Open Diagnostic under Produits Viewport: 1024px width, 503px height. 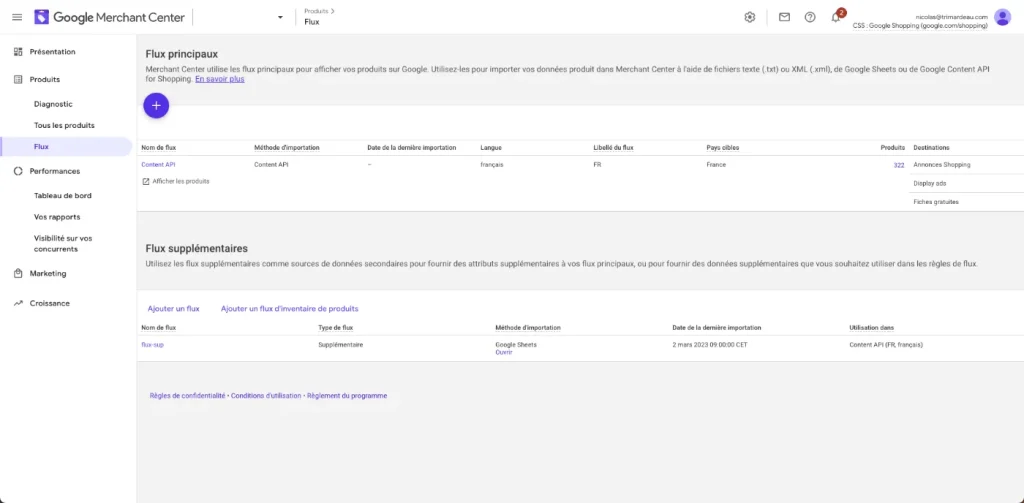pos(53,104)
